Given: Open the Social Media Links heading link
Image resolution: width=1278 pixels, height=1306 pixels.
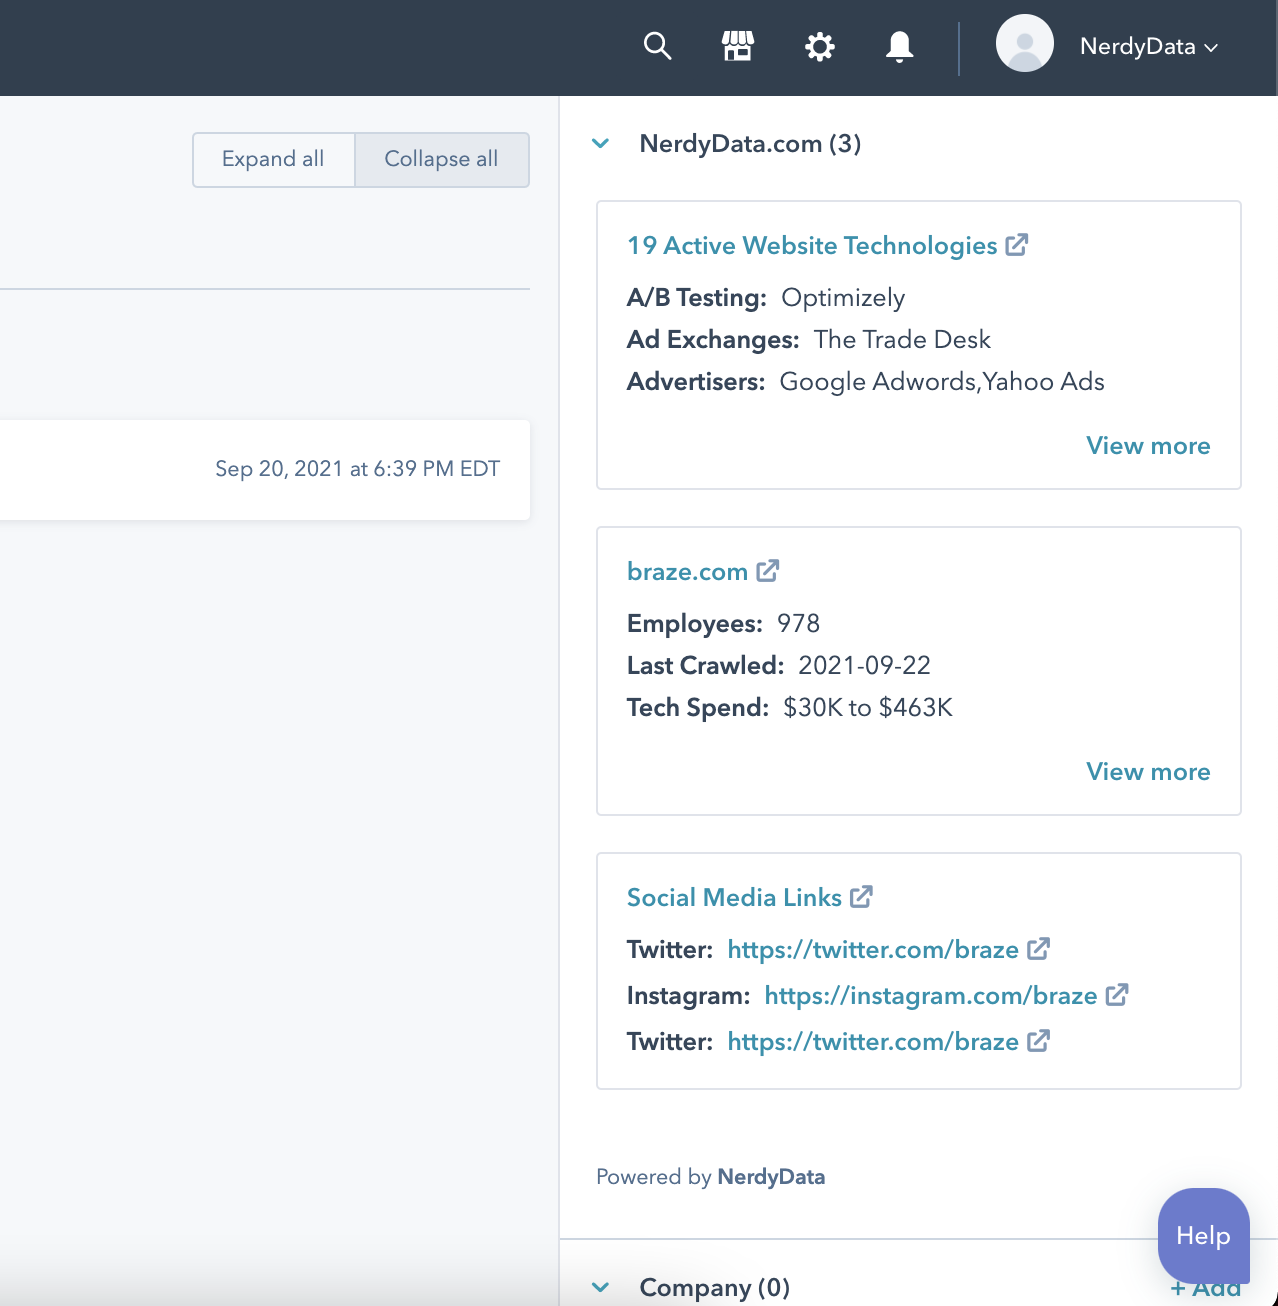Looking at the screenshot, I should pos(734,898).
